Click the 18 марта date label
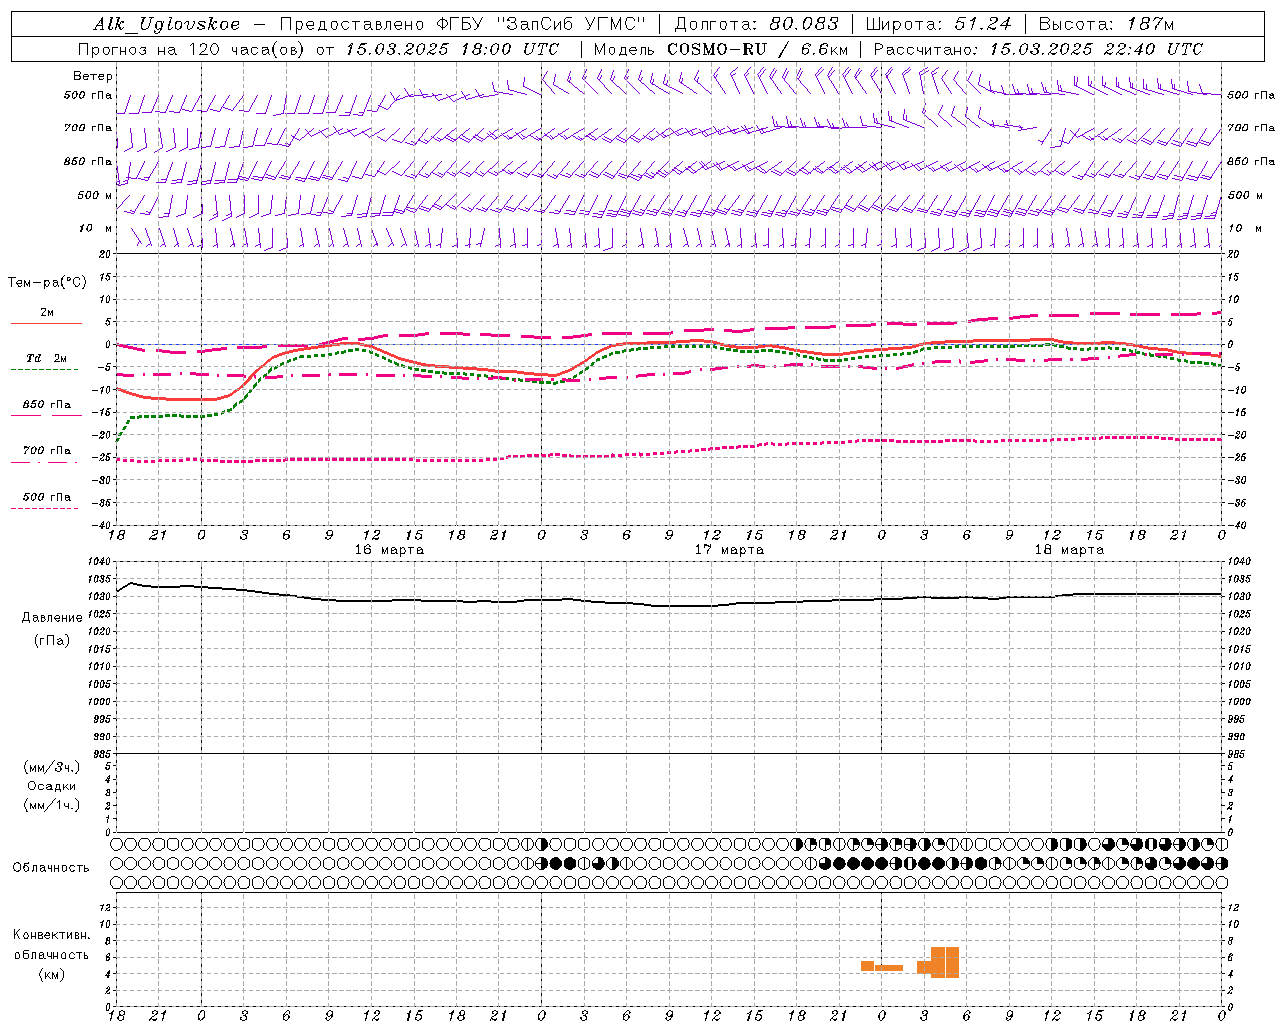 pyautogui.click(x=1069, y=549)
